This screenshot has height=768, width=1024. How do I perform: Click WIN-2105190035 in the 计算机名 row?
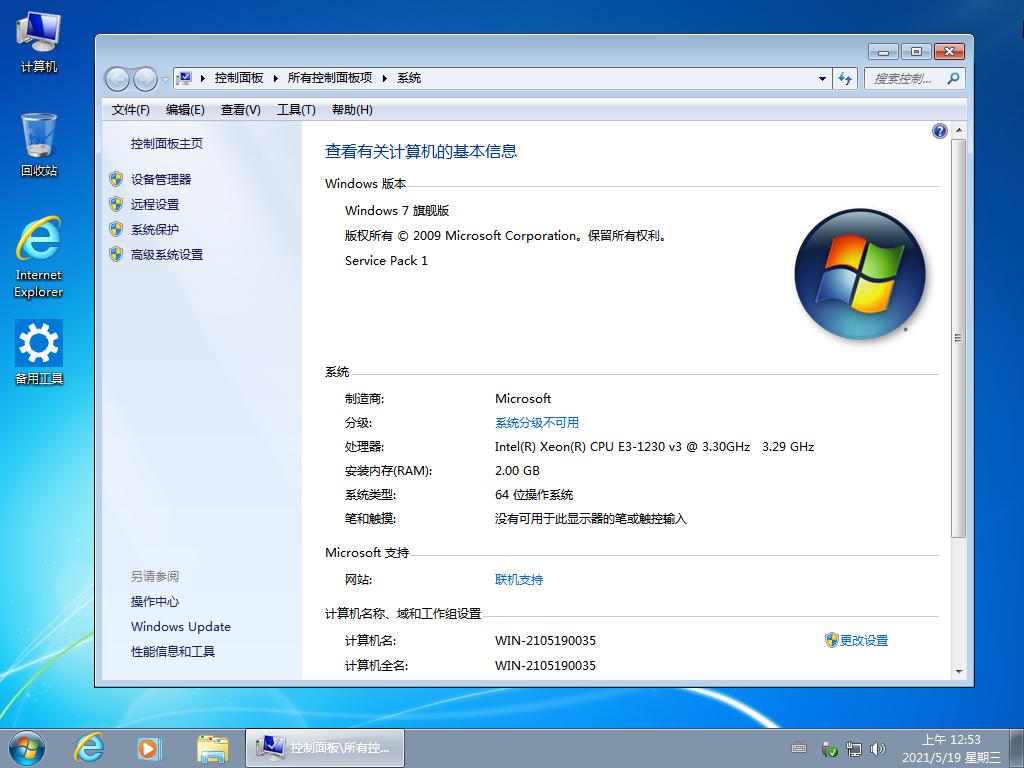(545, 641)
